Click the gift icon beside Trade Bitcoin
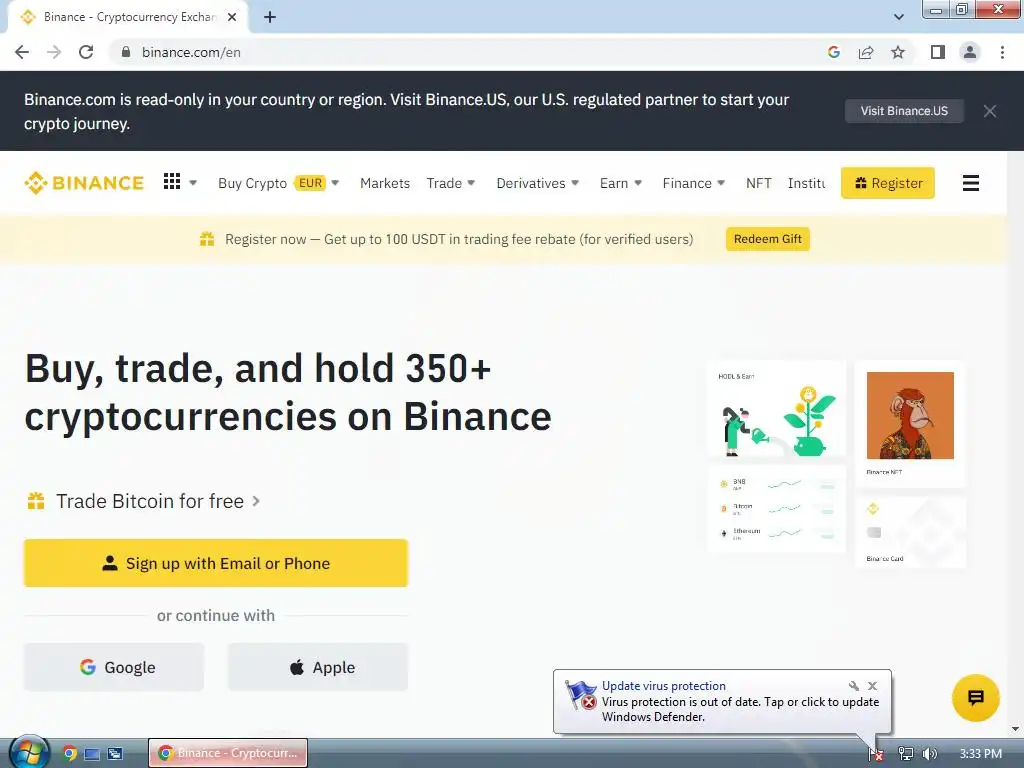Viewport: 1024px width, 768px height. tap(36, 501)
